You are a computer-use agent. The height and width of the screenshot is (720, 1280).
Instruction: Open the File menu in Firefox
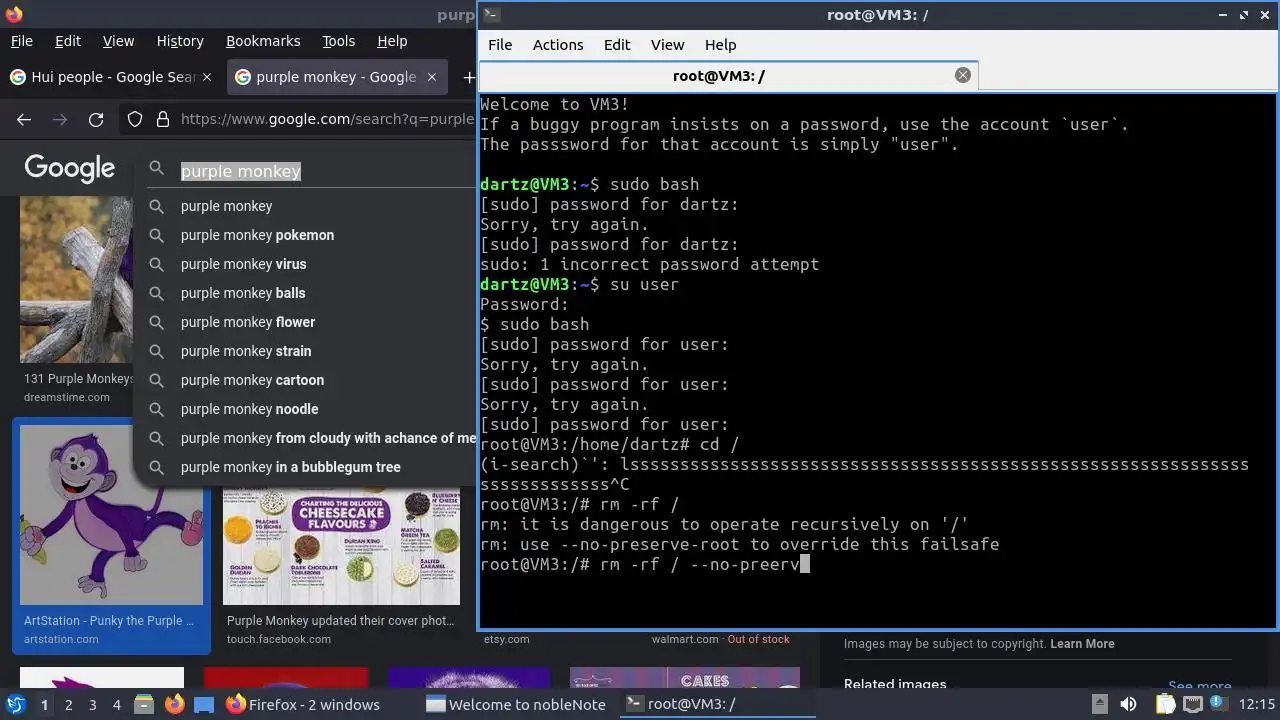pyautogui.click(x=22, y=41)
